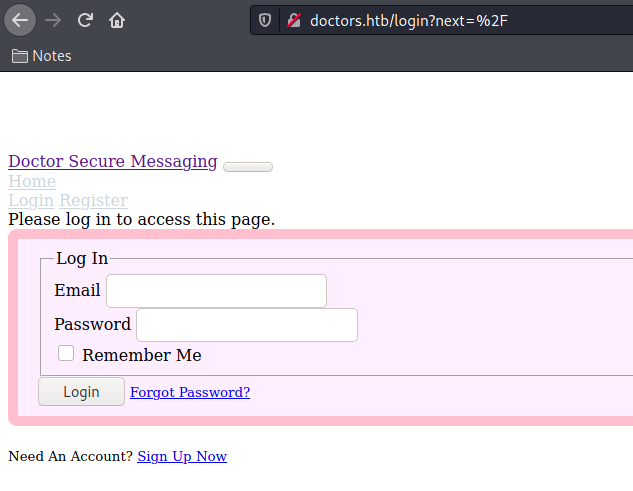This screenshot has height=491, width=633.
Task: Reload the current page
Action: (85, 20)
